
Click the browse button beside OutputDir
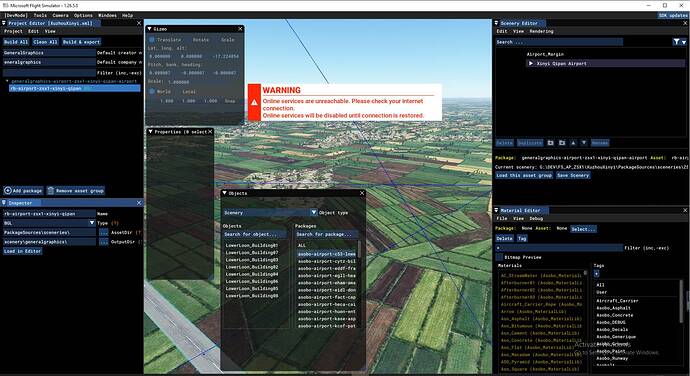coord(103,242)
